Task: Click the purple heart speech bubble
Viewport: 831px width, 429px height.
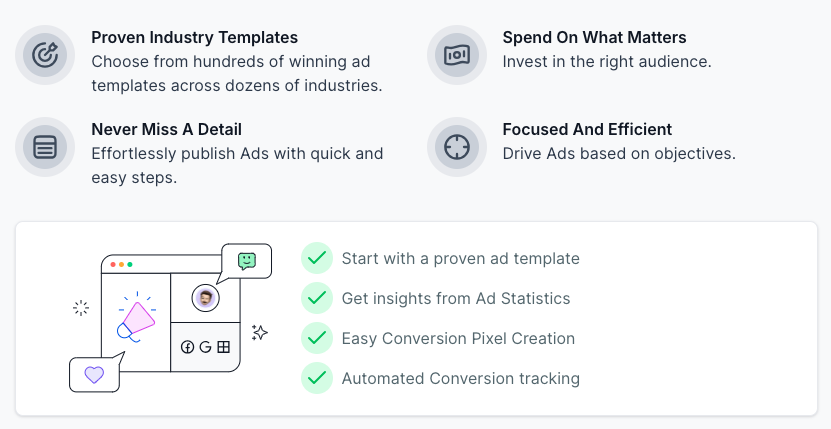Action: click(x=94, y=375)
